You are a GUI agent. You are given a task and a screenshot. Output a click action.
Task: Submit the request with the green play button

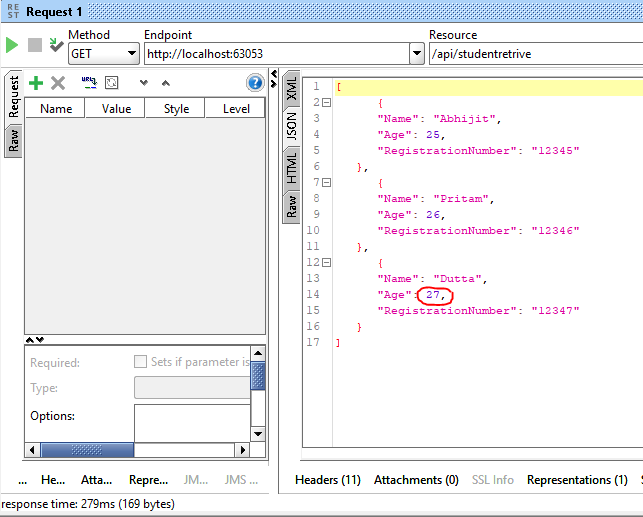click(12, 45)
